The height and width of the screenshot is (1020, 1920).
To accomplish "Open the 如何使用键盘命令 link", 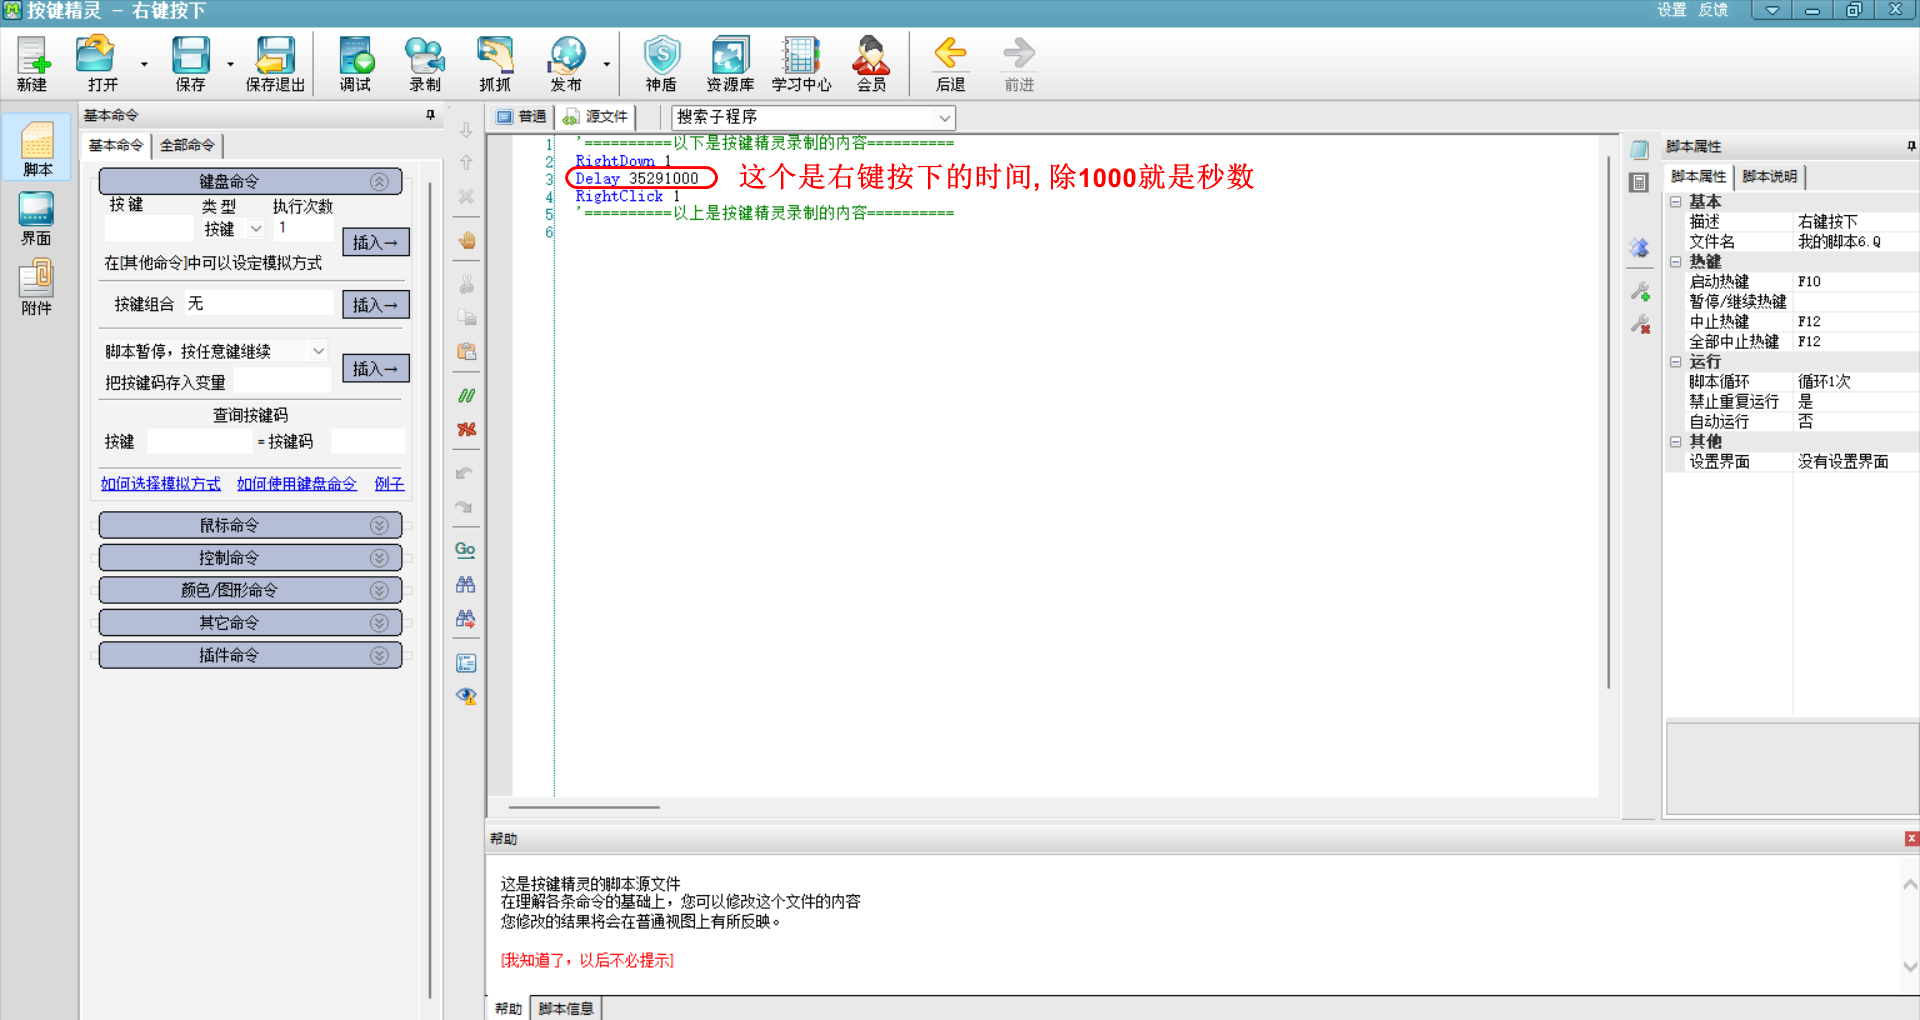I will pos(296,484).
